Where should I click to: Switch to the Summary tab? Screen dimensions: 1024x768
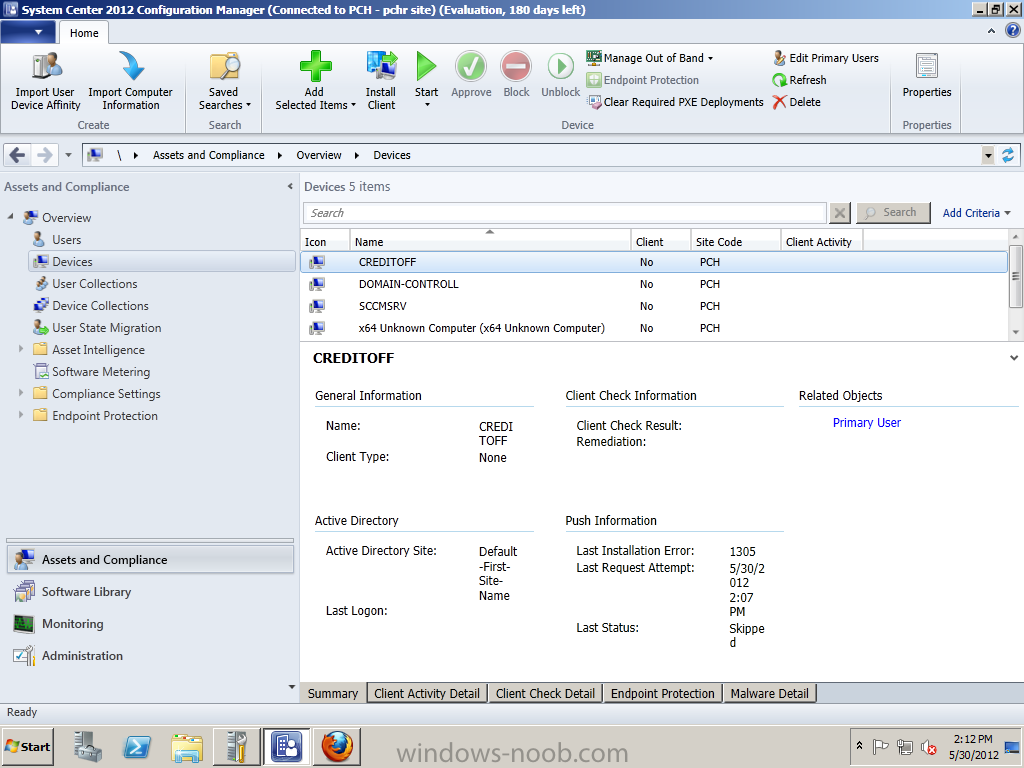click(x=333, y=694)
